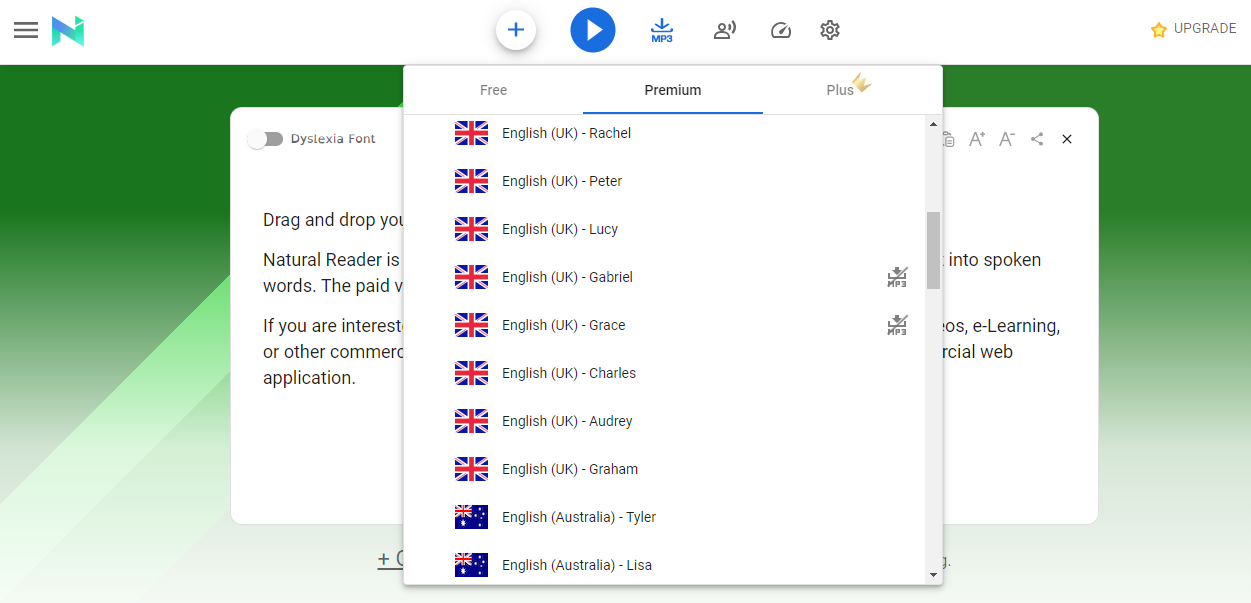This screenshot has height=603, width=1251.
Task: Toggle the Dyslexia Font switch
Action: click(266, 139)
